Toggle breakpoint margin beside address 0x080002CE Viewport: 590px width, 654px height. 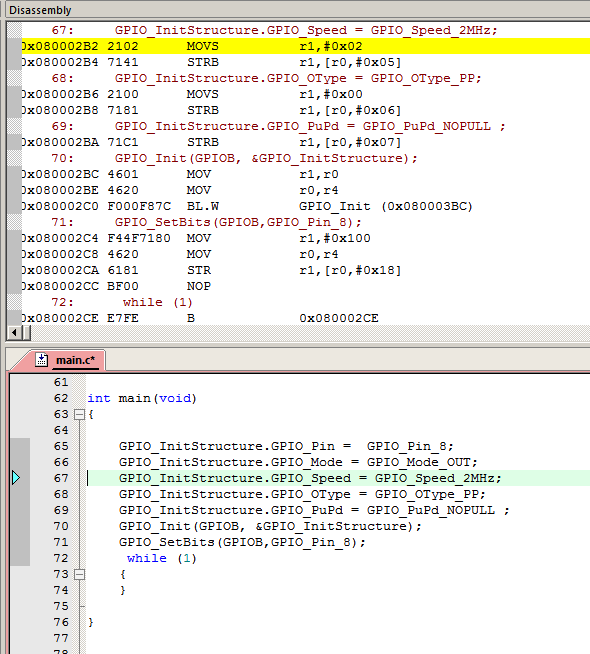pyautogui.click(x=15, y=319)
